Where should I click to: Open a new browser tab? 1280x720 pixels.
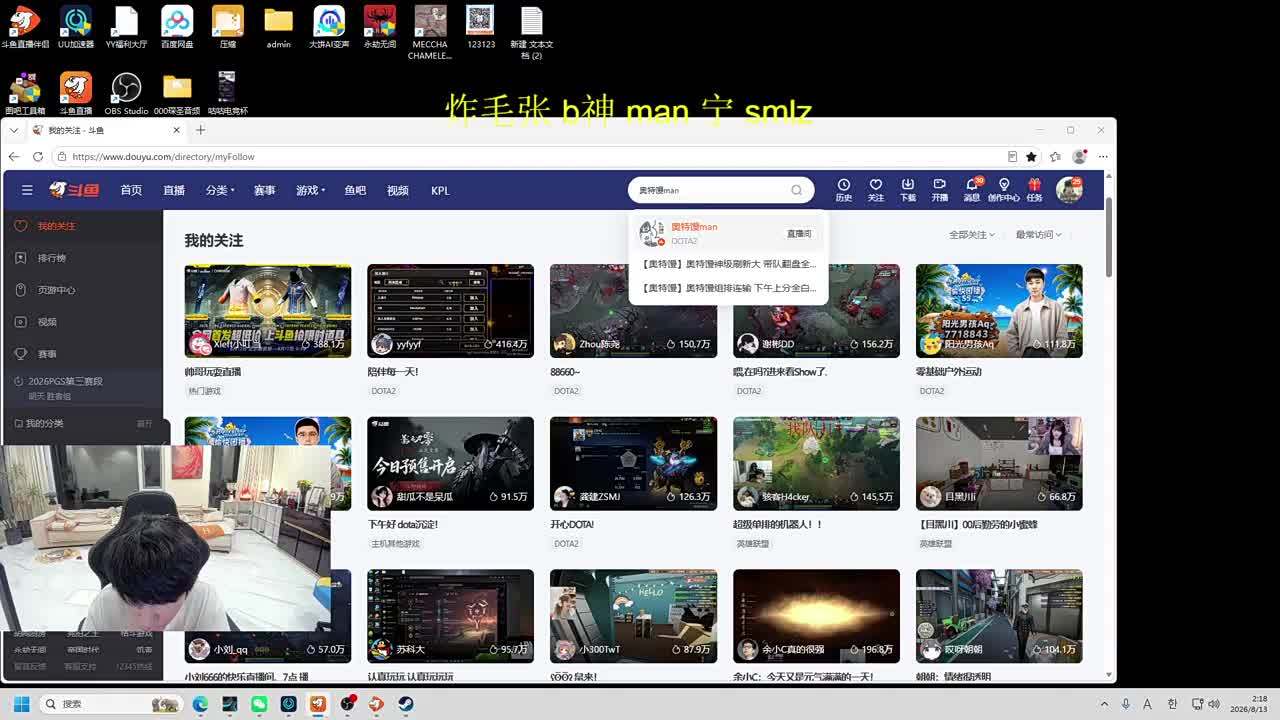pos(201,130)
